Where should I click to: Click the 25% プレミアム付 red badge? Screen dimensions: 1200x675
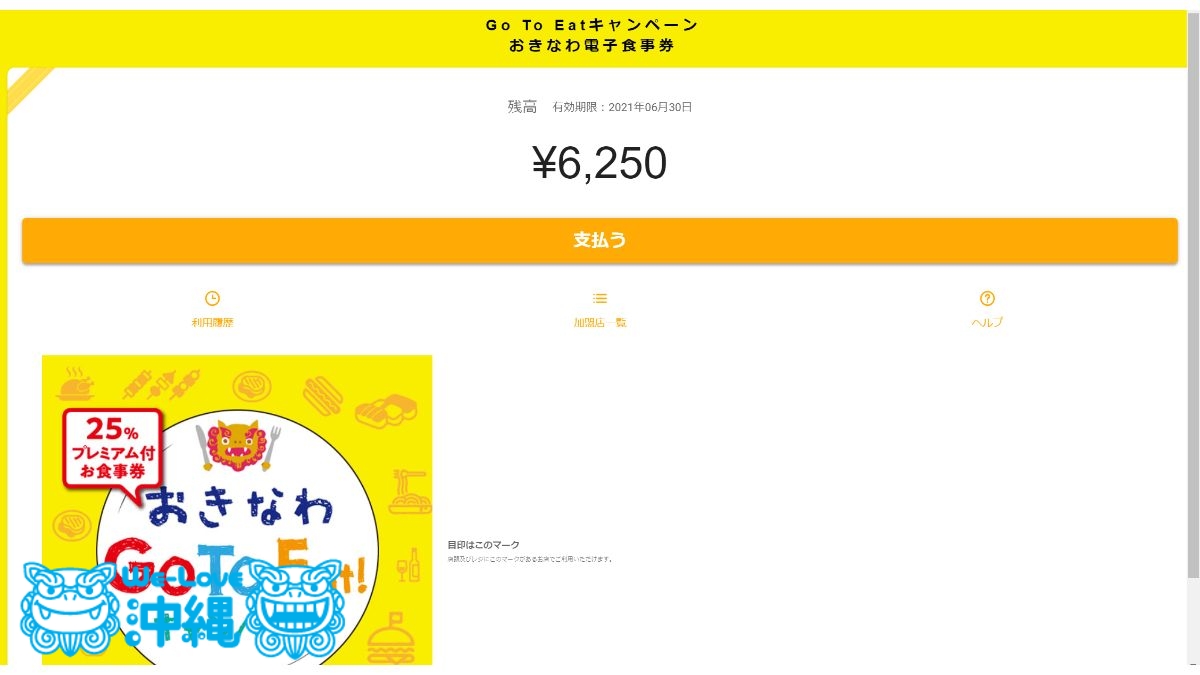pos(112,447)
